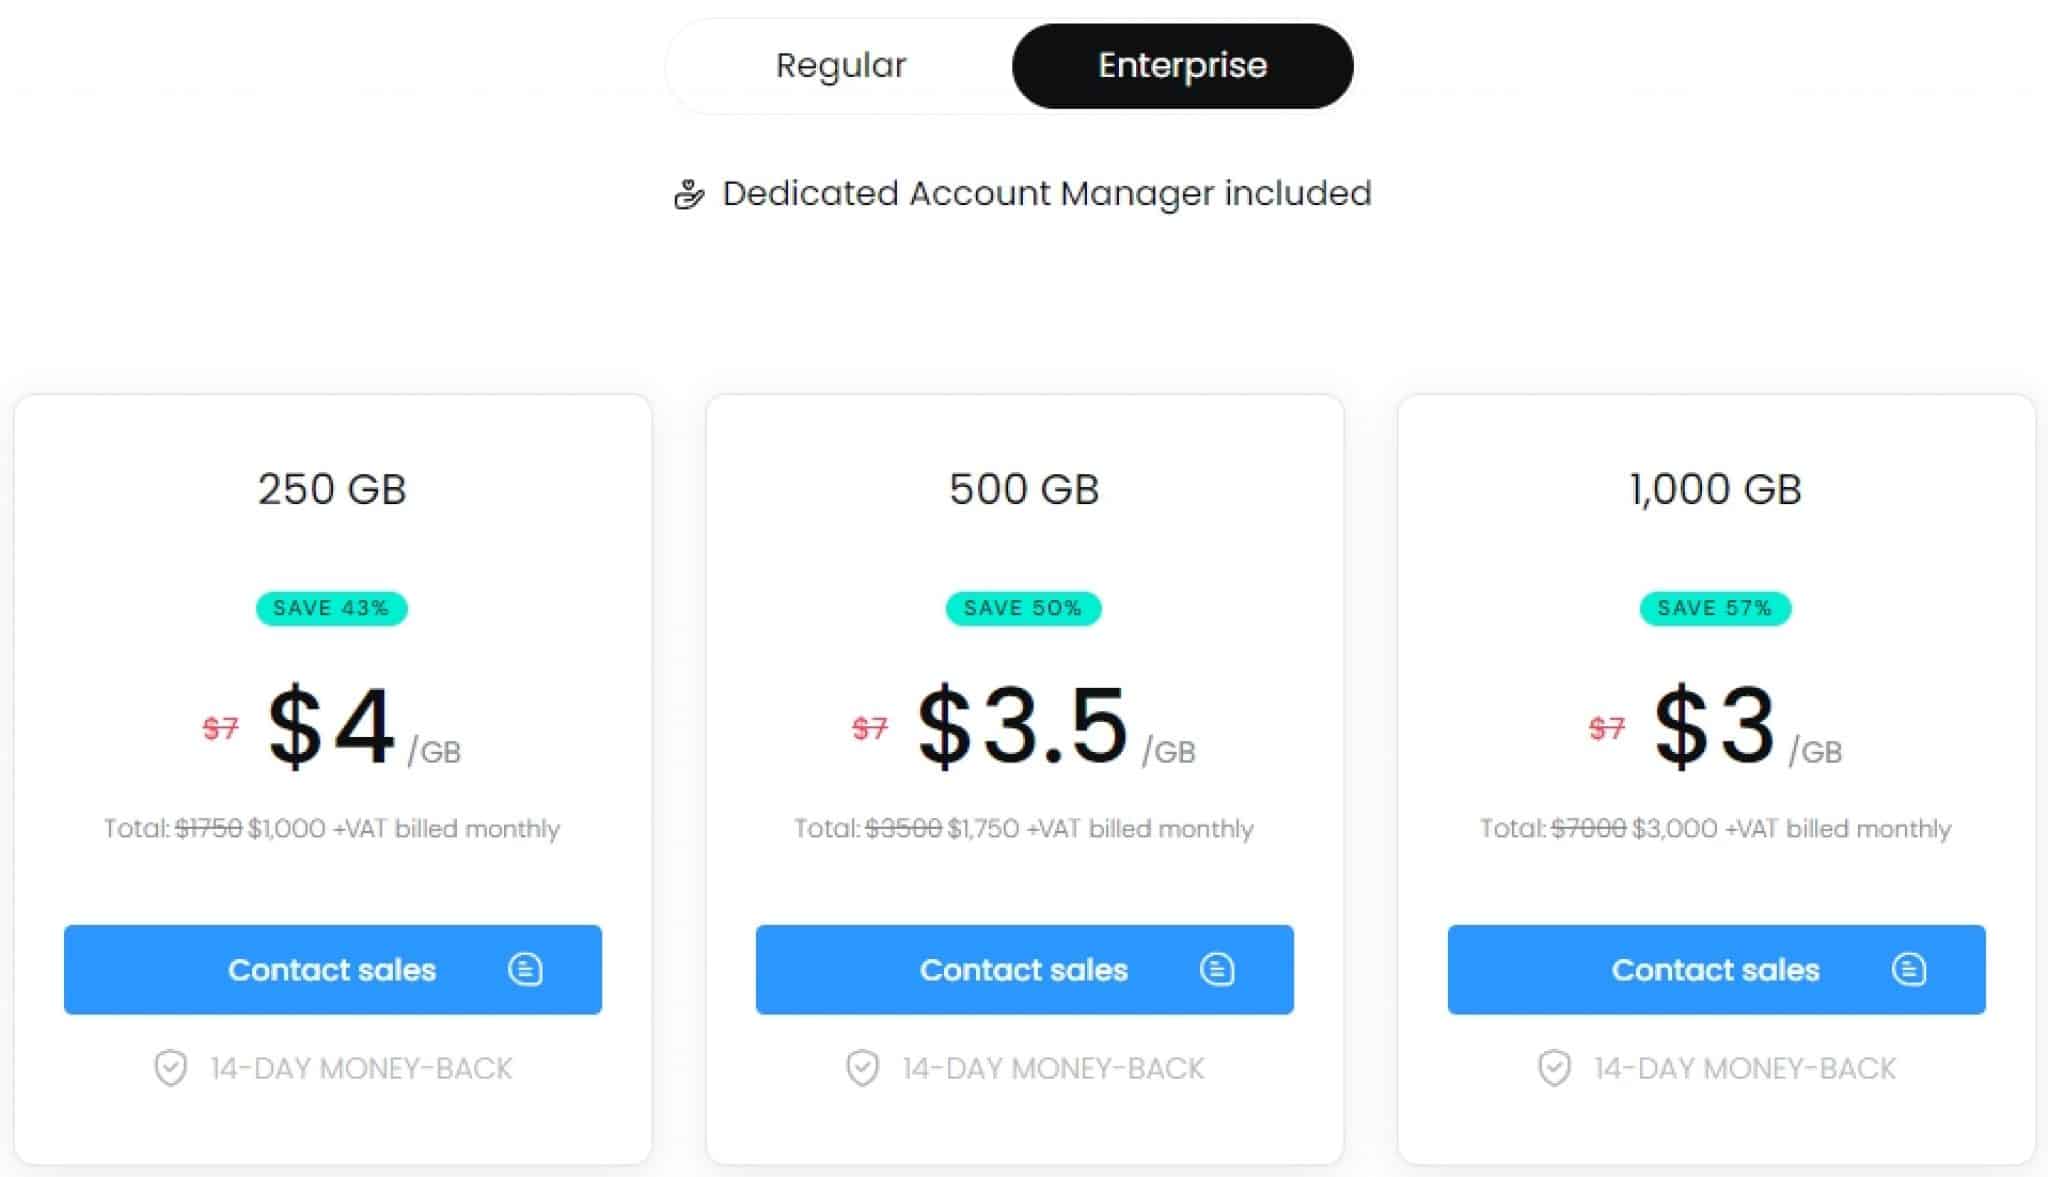The image size is (2048, 1177).
Task: Click the shield icon beside 1,000 GB money-back text
Action: coord(1553,1068)
